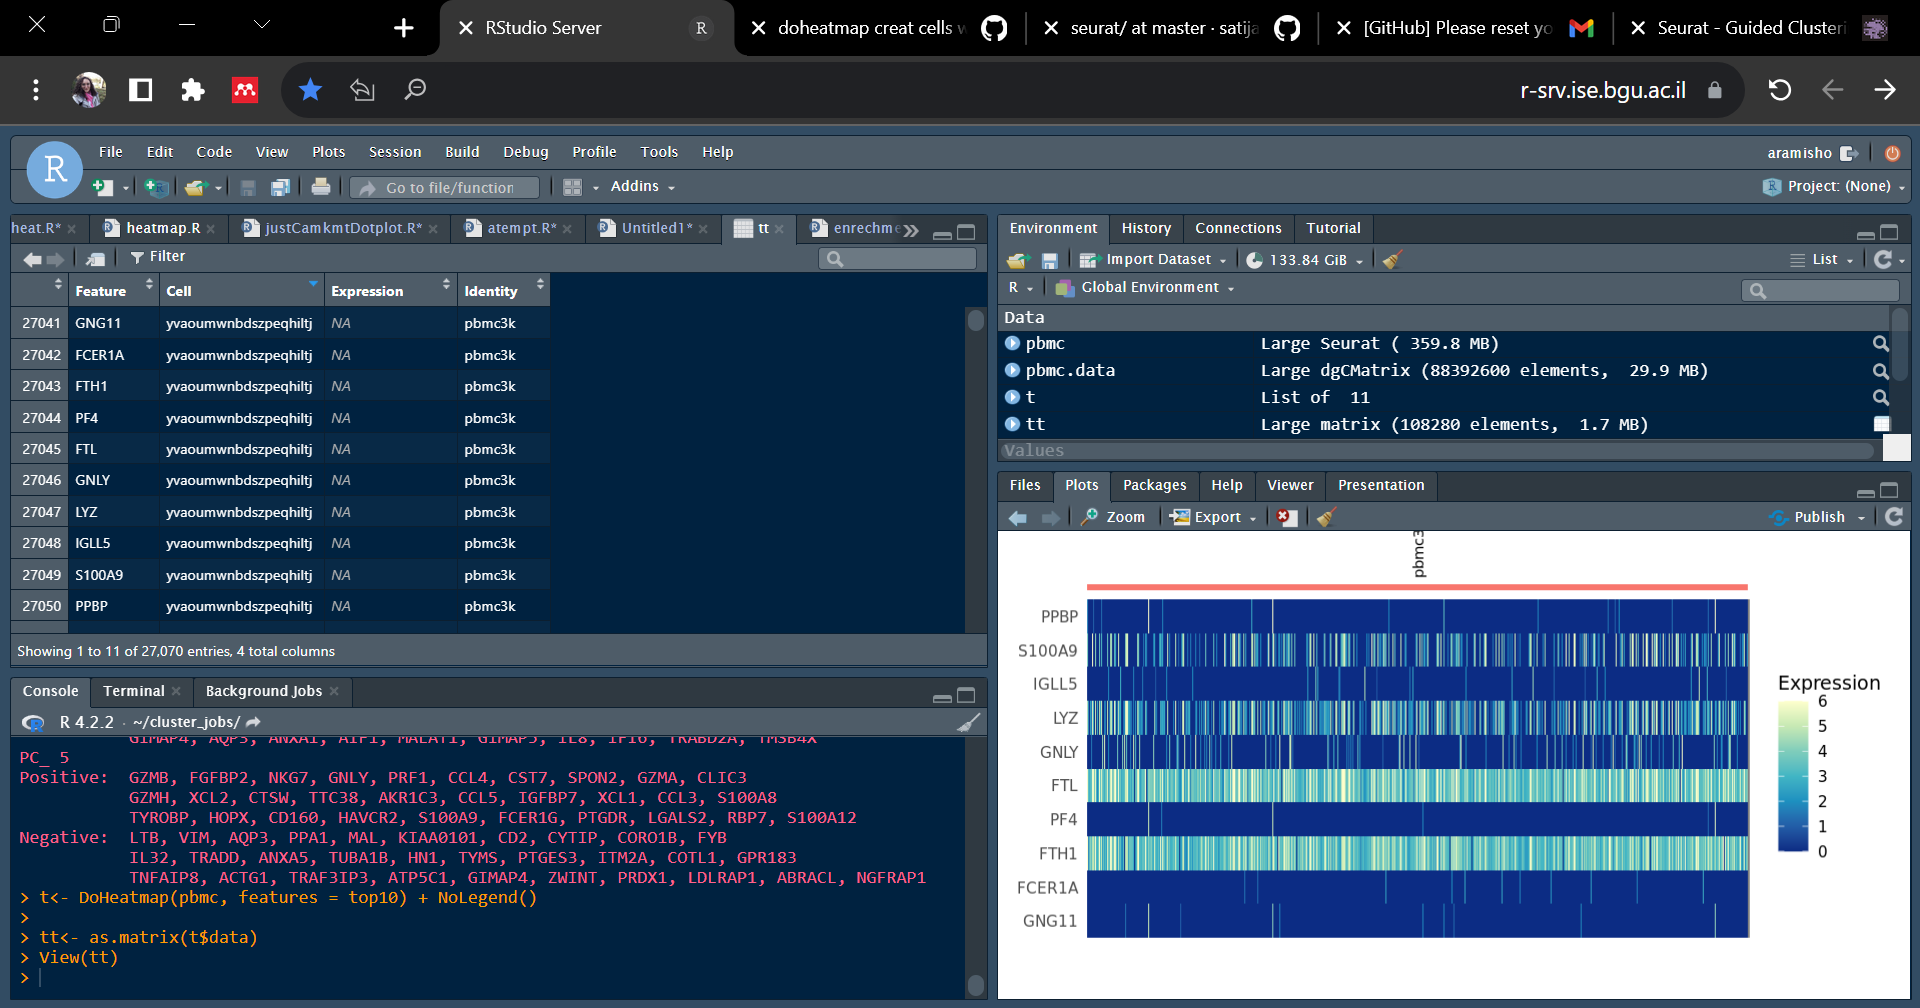Expand the pbmc.data object entry

(x=1012, y=370)
